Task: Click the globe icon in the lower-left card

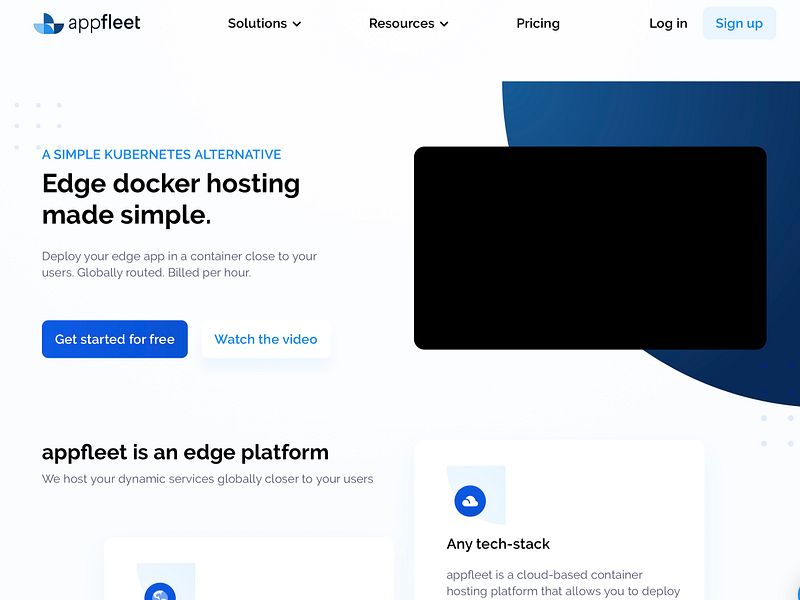Action: (160, 592)
